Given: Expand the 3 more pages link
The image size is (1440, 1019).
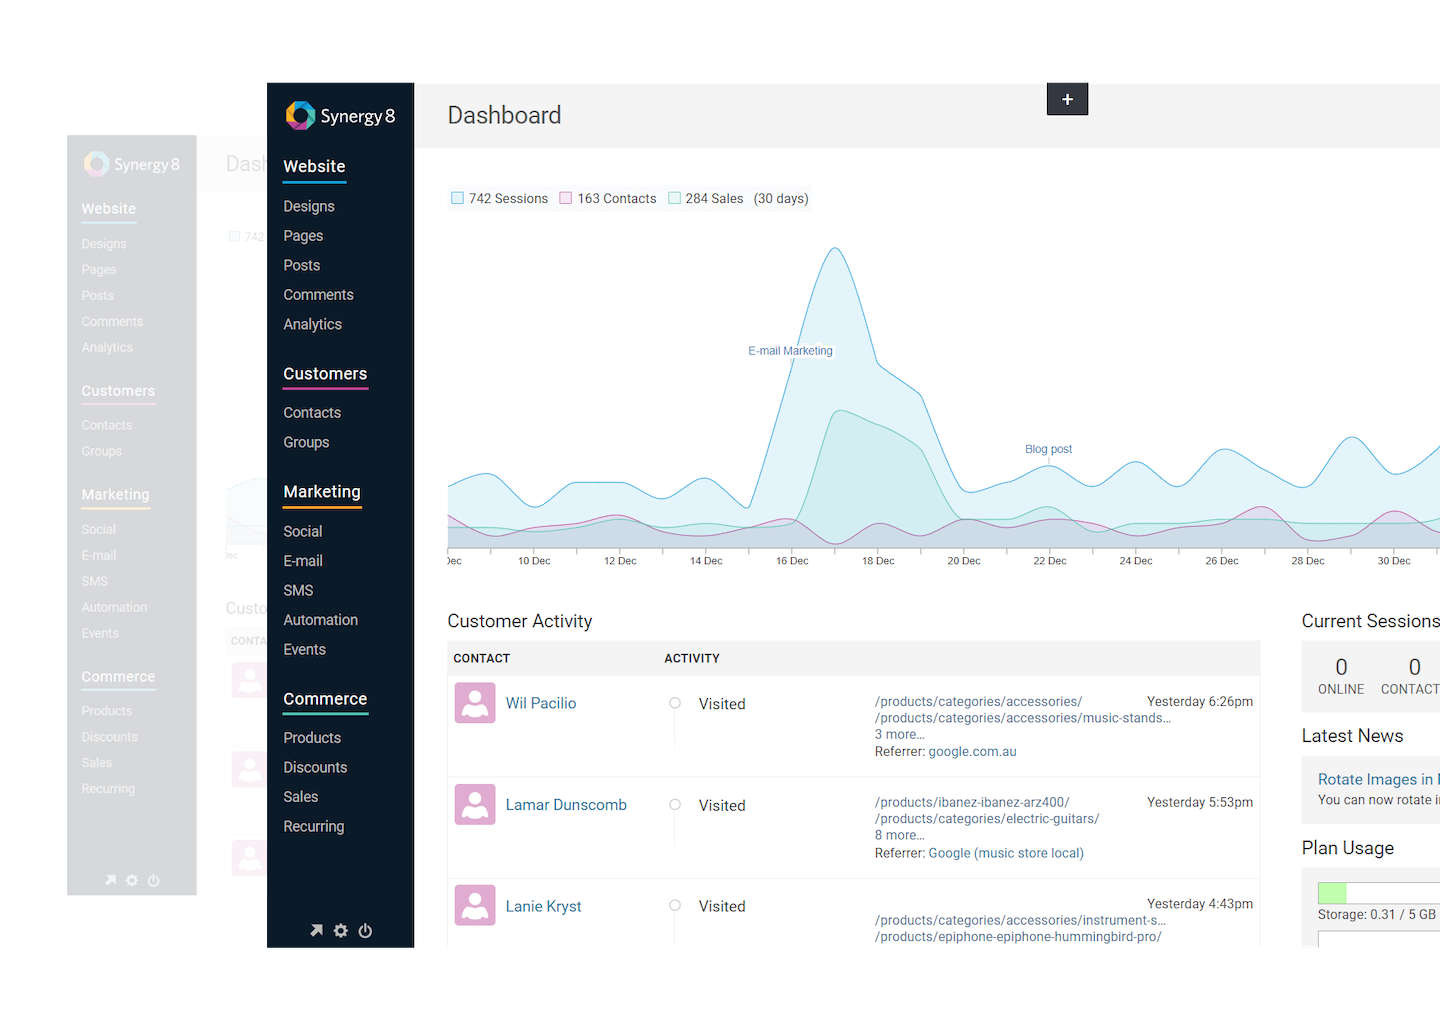Looking at the screenshot, I should coord(899,734).
